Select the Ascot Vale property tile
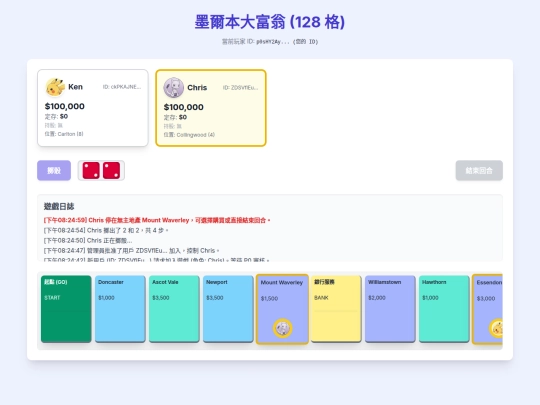The height and width of the screenshot is (405, 540). click(174, 309)
